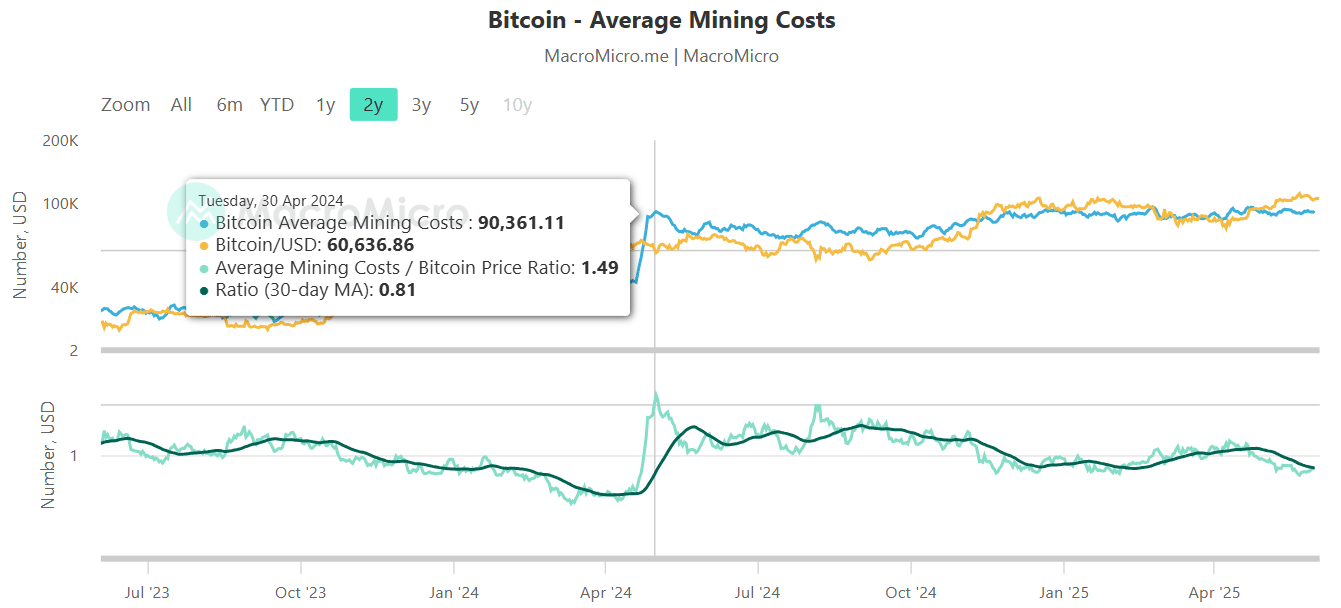Toggle the highlighted 2y zoom button
This screenshot has height=608, width=1341.
point(373,105)
